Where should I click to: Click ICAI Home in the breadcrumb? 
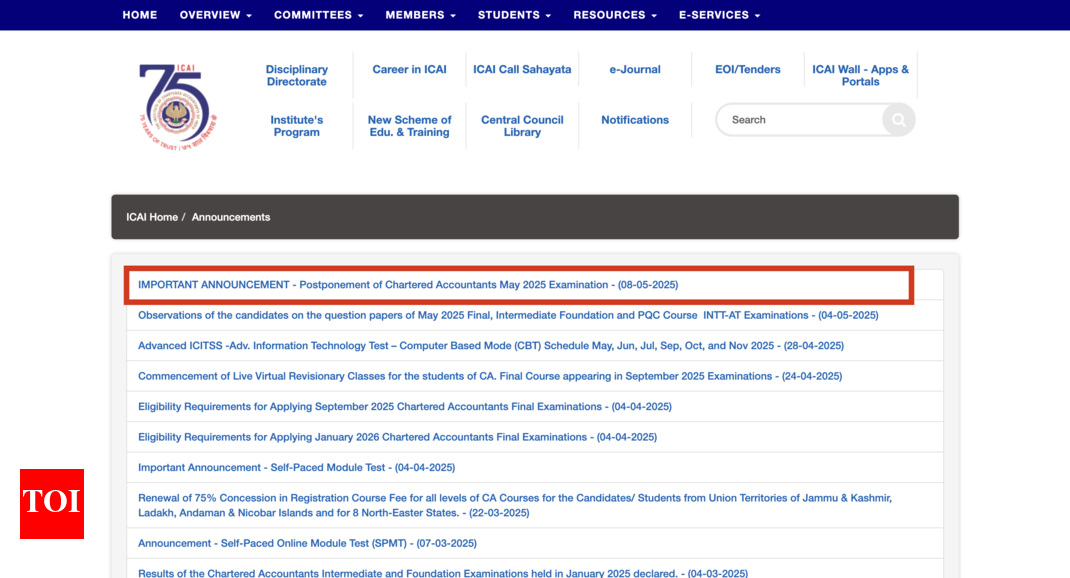click(152, 217)
